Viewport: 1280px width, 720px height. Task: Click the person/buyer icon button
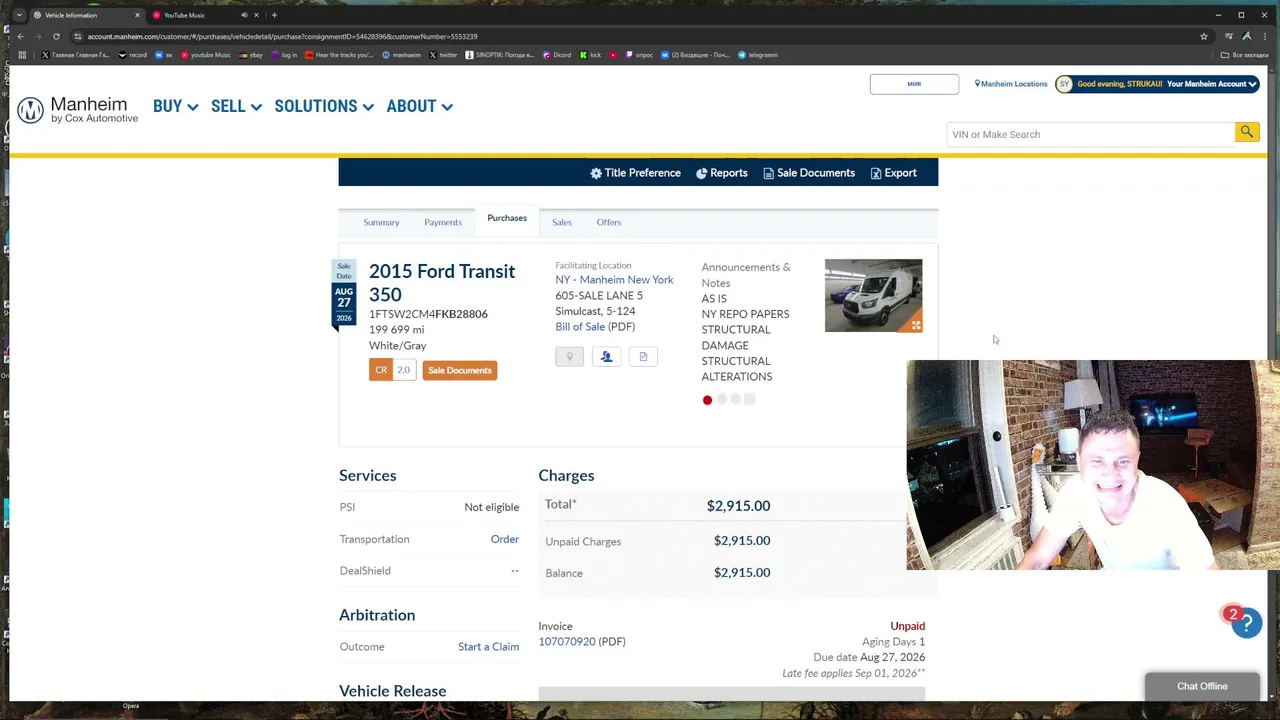(606, 357)
